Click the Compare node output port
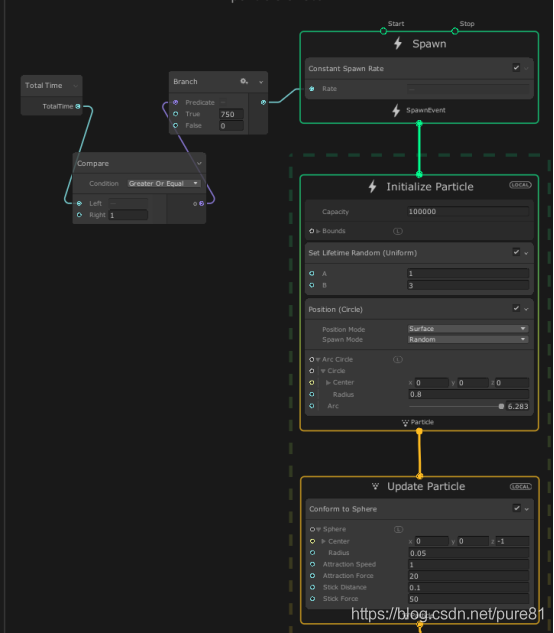Viewport: 554px width, 633px height. point(201,203)
